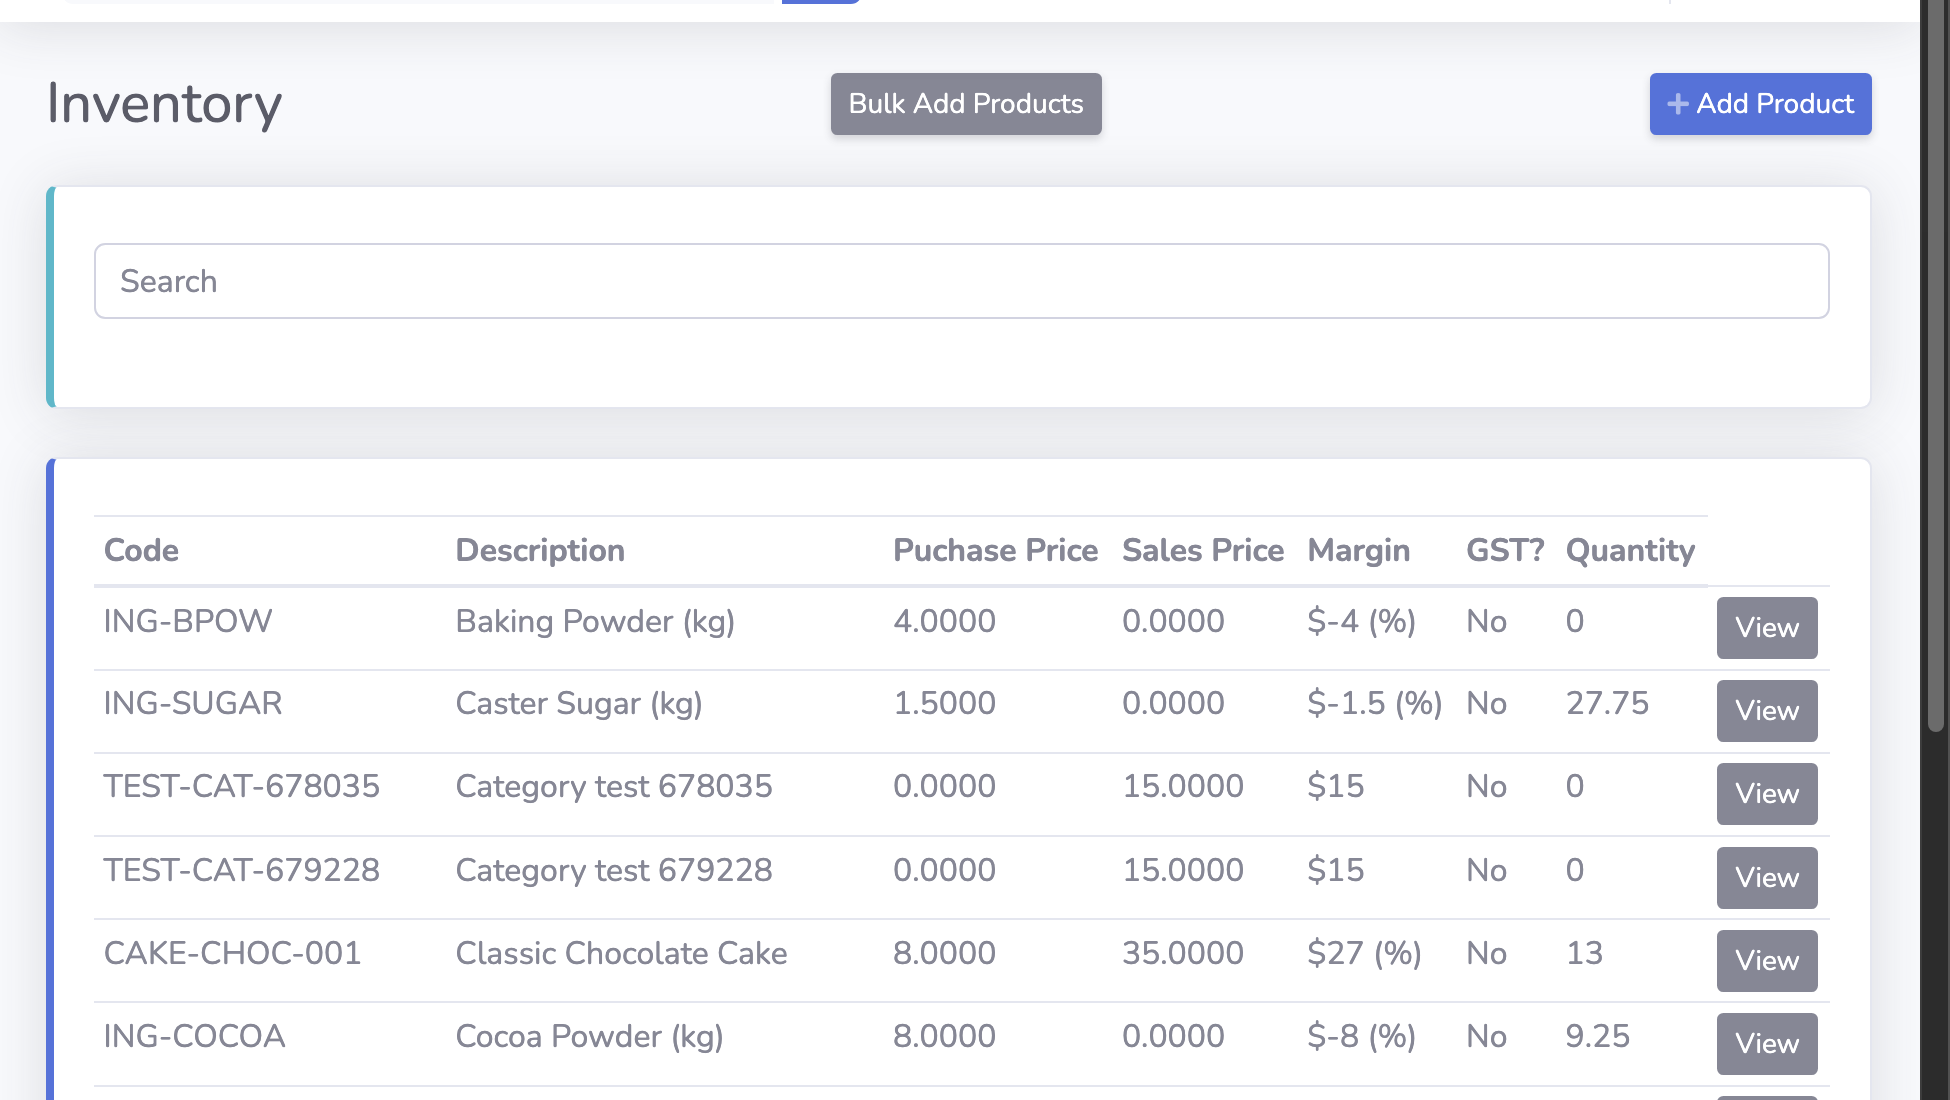
Task: View the ING-COCOA Cocoa Powder product
Action: point(1767,1044)
